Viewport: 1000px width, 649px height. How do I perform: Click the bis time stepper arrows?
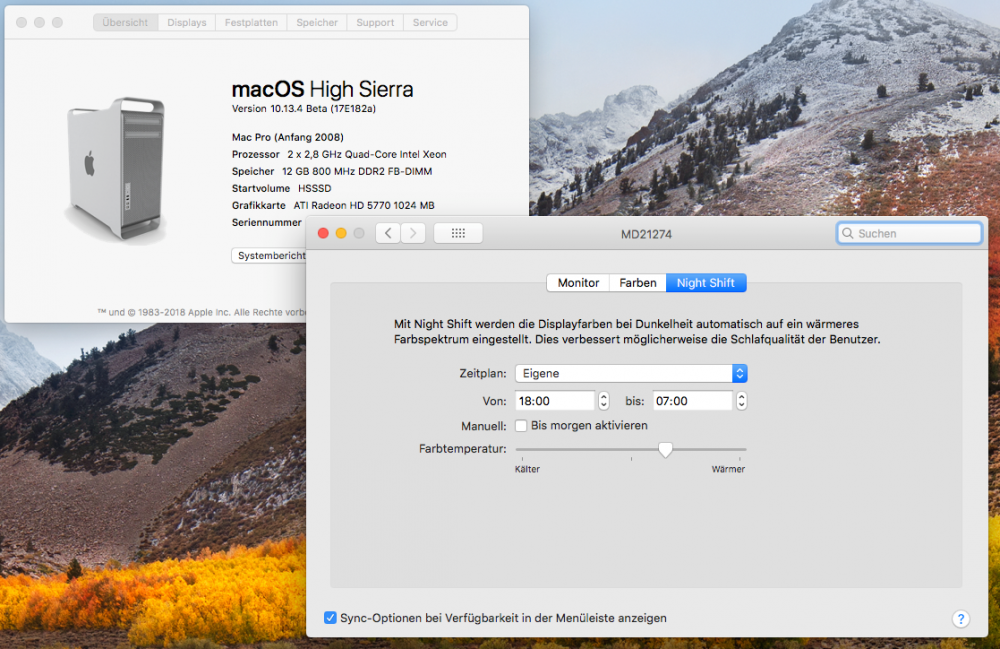click(741, 401)
